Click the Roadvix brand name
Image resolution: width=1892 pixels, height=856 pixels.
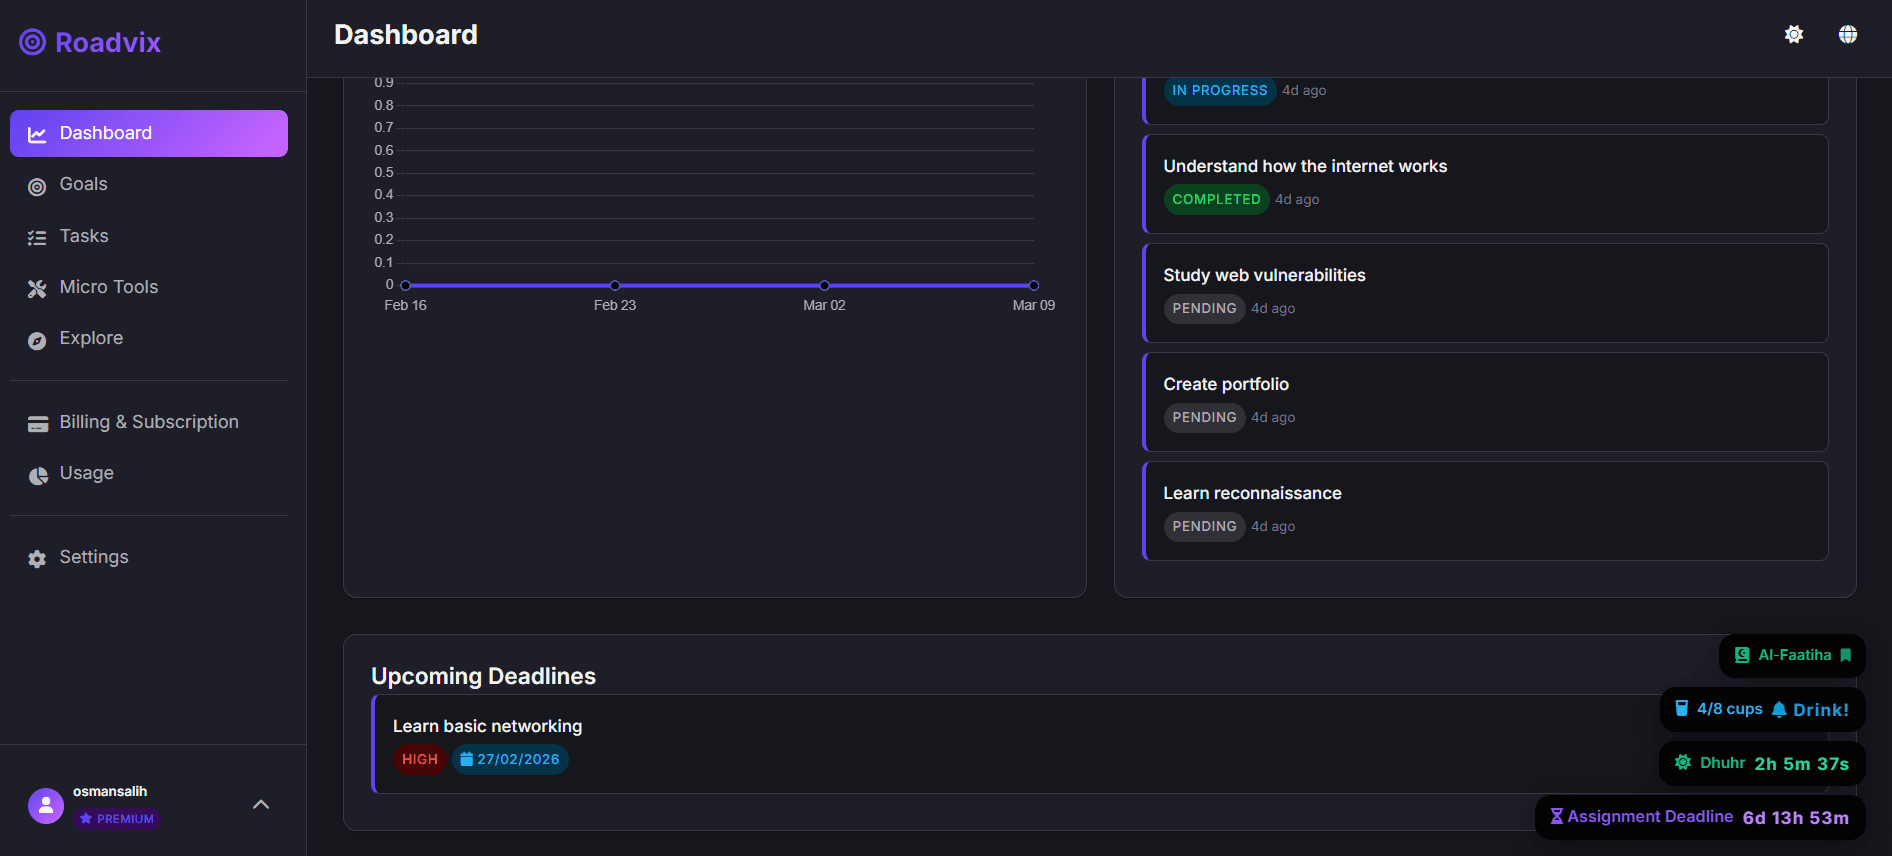point(108,42)
